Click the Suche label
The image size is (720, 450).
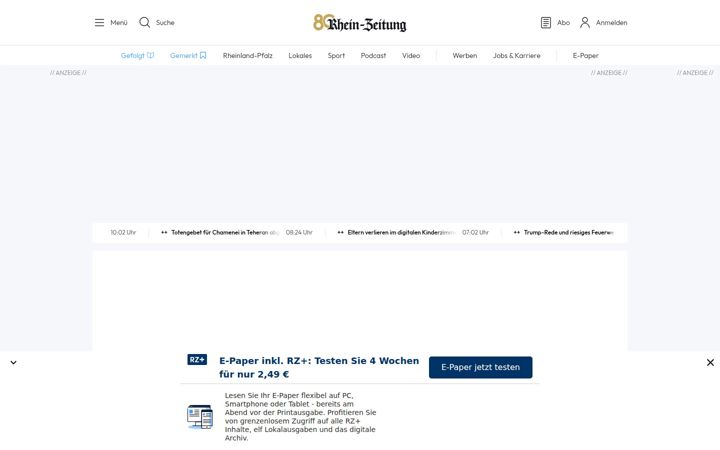[x=165, y=22]
